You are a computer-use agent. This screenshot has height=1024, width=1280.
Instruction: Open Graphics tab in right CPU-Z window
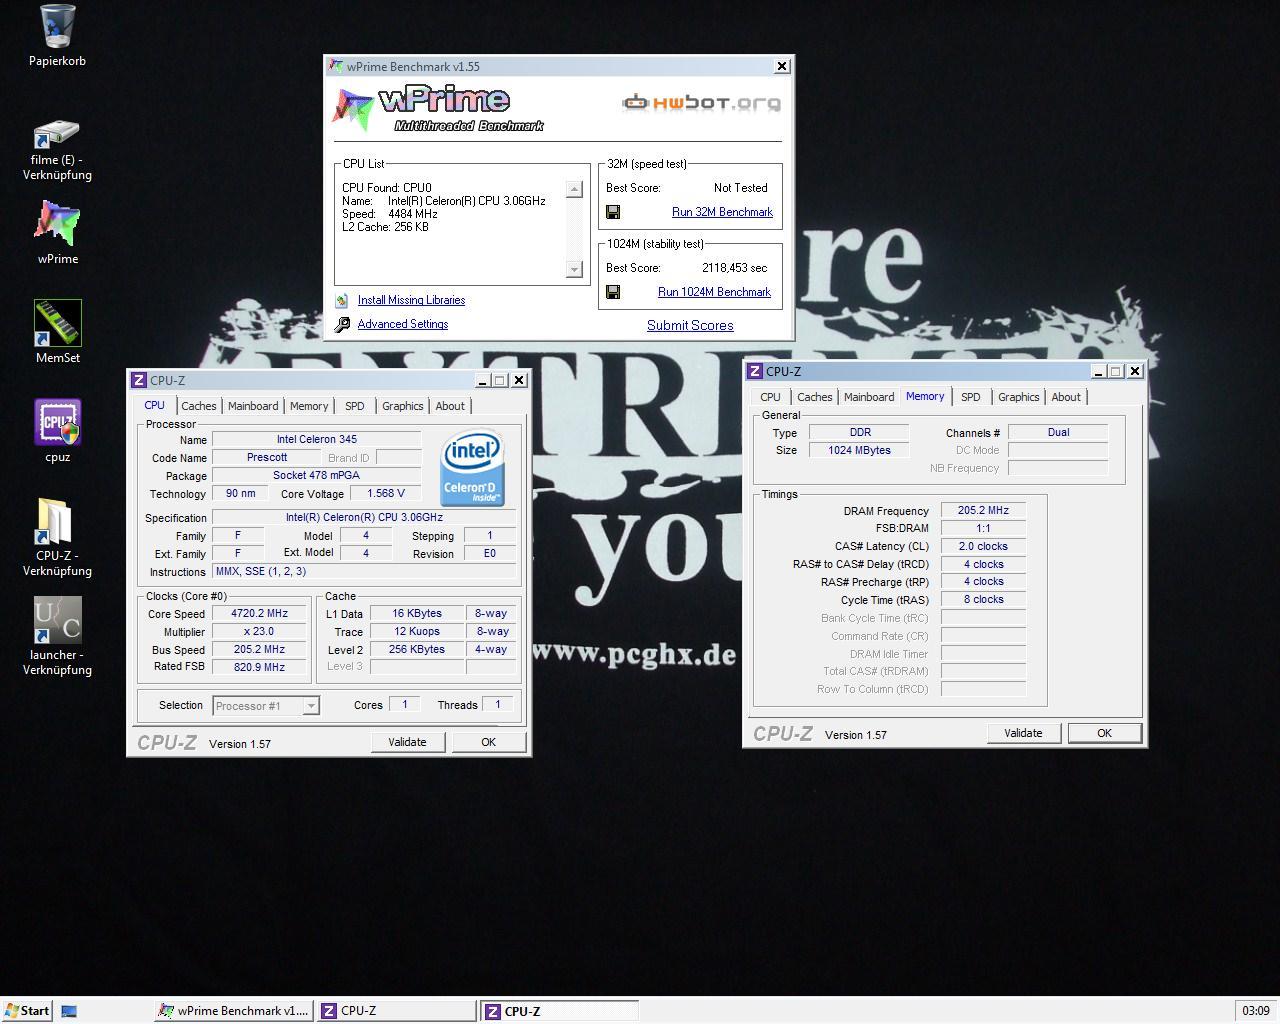coord(1019,397)
